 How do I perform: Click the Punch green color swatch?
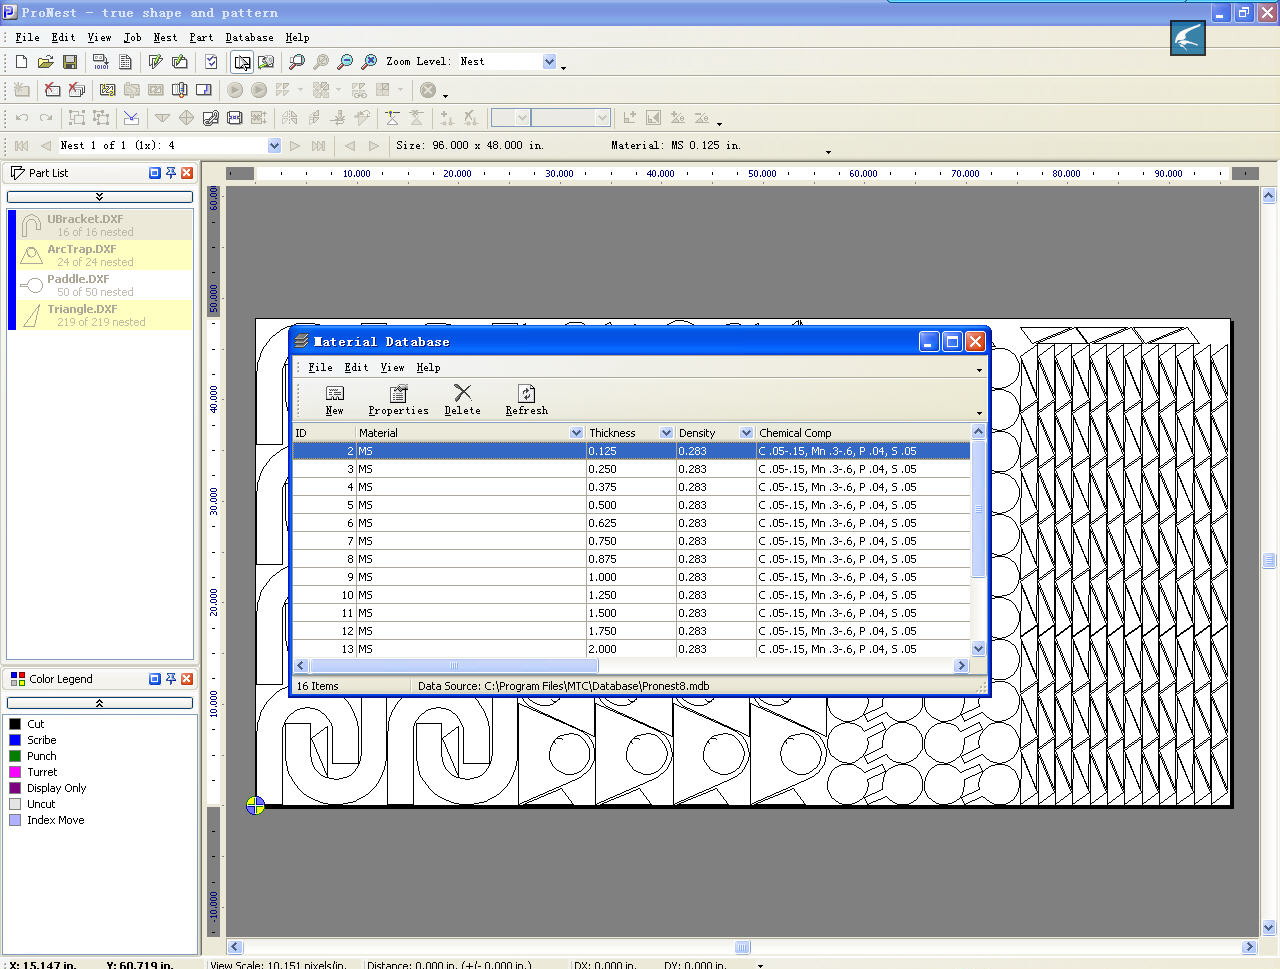[x=15, y=756]
